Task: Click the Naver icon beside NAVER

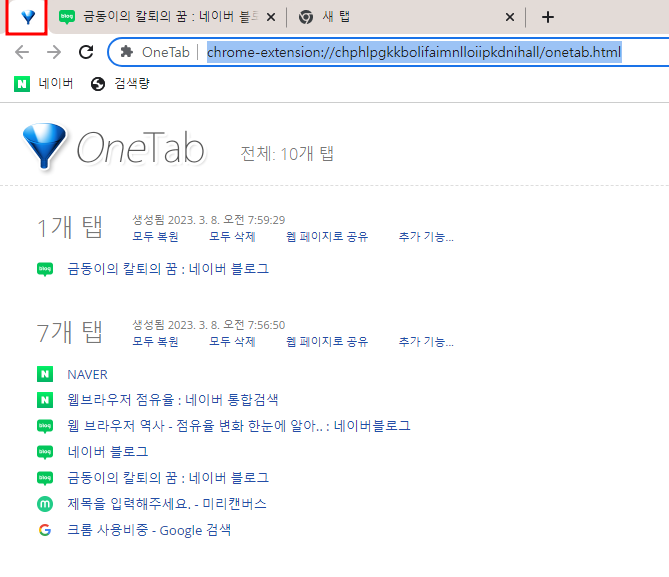Action: (x=45, y=374)
